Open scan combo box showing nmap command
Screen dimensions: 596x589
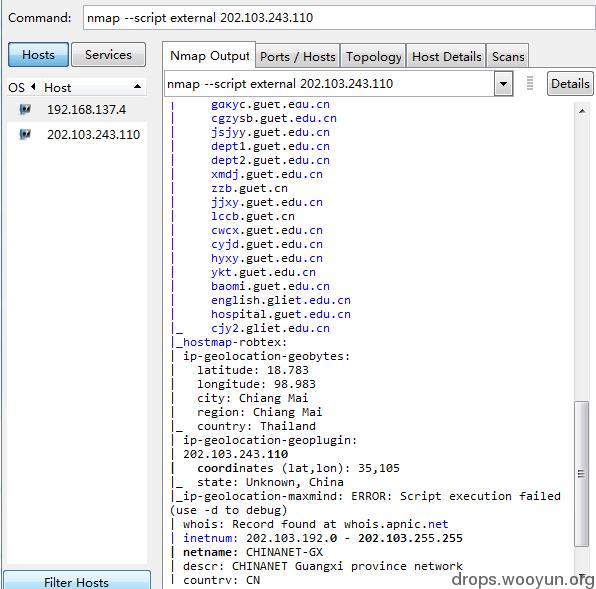coord(338,84)
